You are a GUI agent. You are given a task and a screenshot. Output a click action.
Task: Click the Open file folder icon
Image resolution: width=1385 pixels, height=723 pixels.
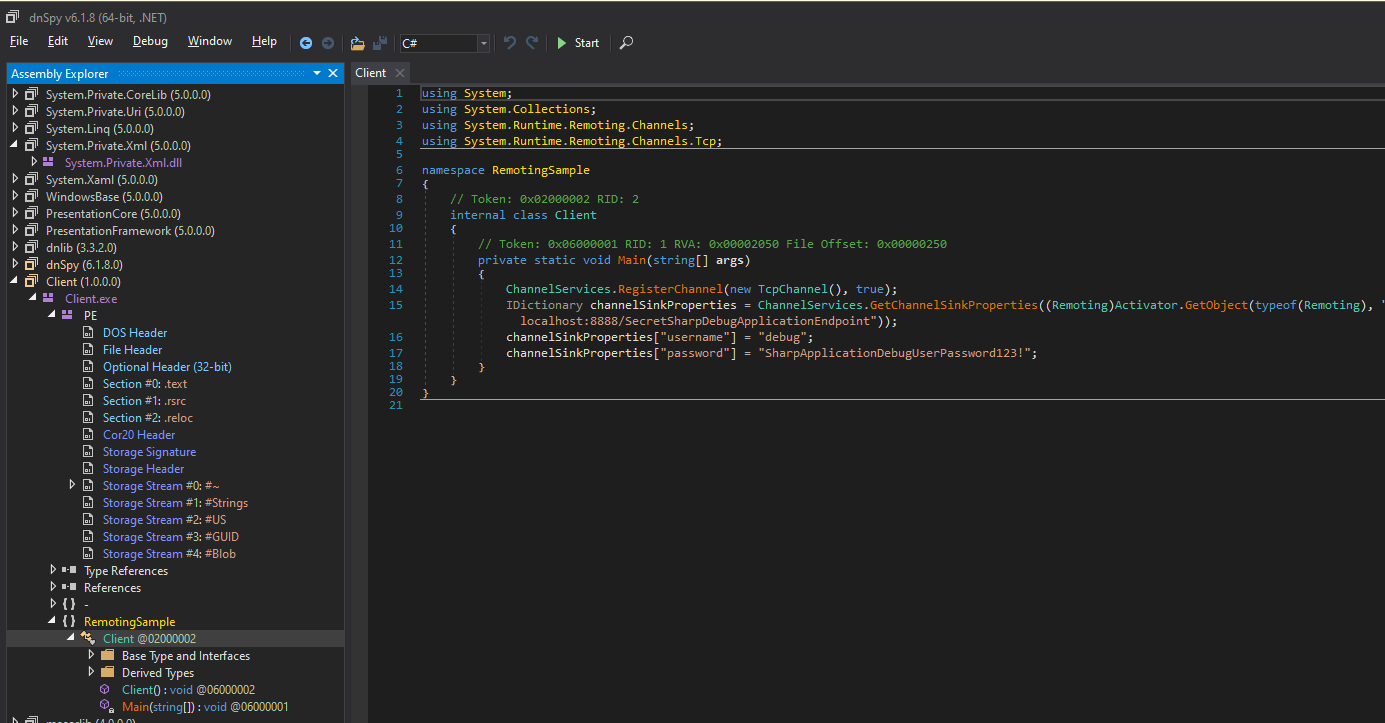click(x=358, y=43)
